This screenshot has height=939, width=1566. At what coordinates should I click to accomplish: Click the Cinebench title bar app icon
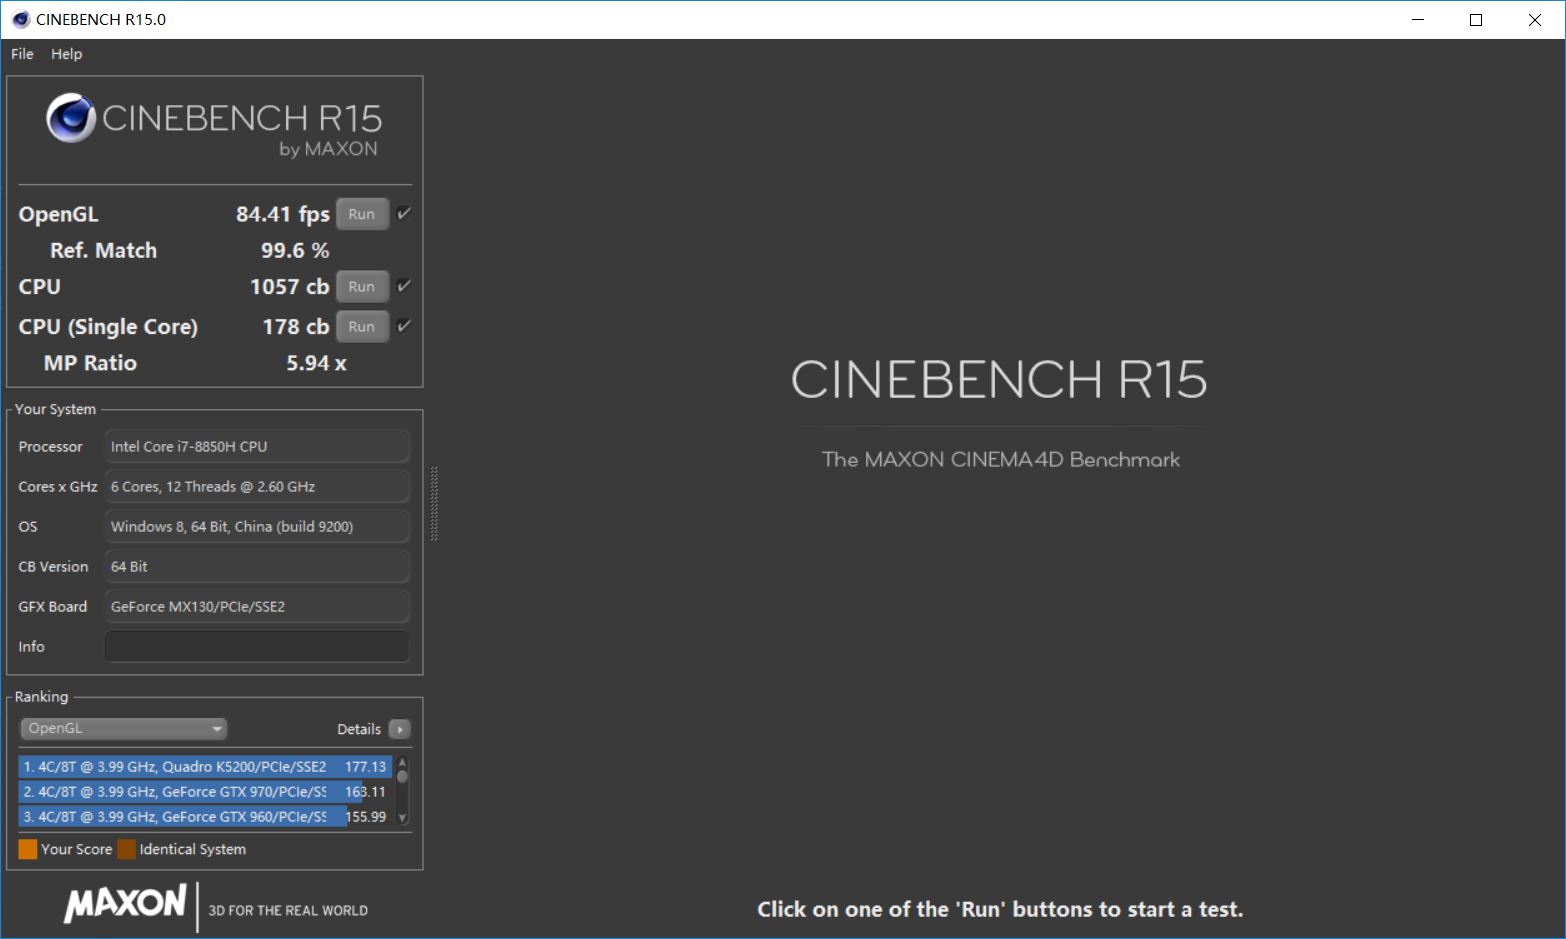(20, 19)
